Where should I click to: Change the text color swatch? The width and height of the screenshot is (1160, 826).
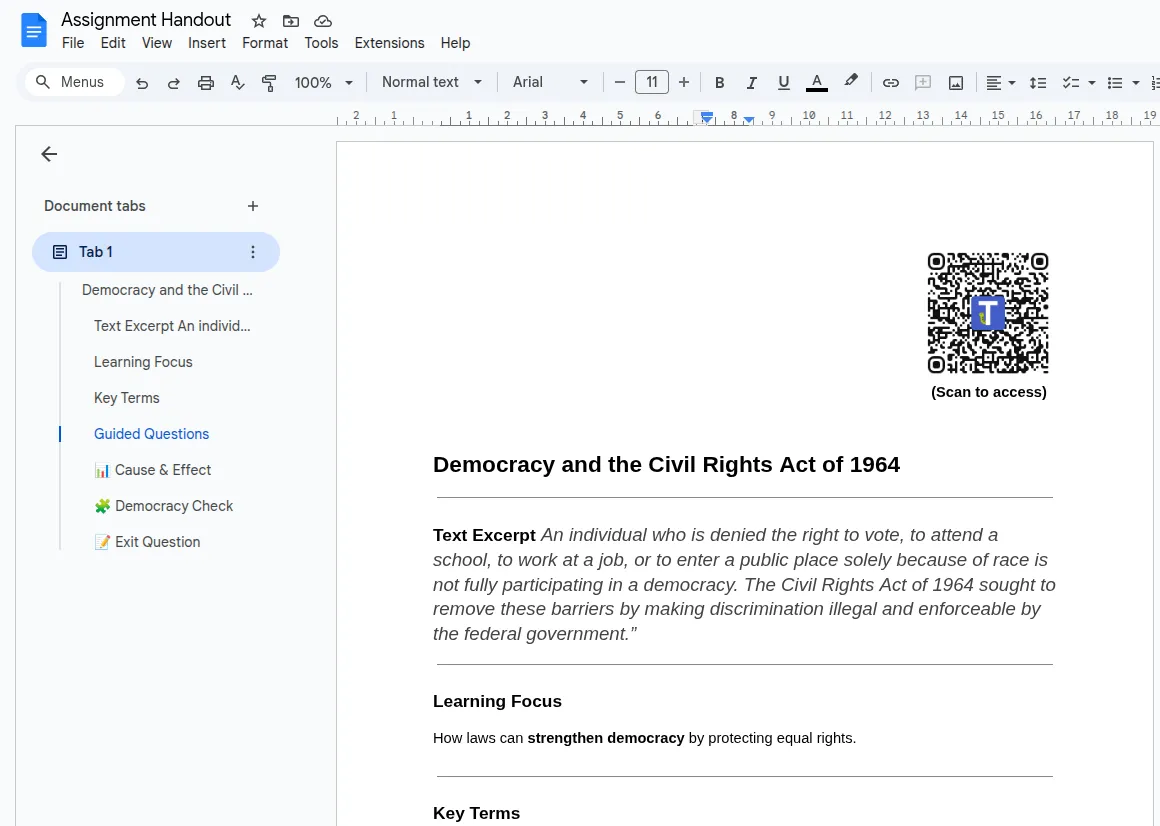tap(816, 82)
